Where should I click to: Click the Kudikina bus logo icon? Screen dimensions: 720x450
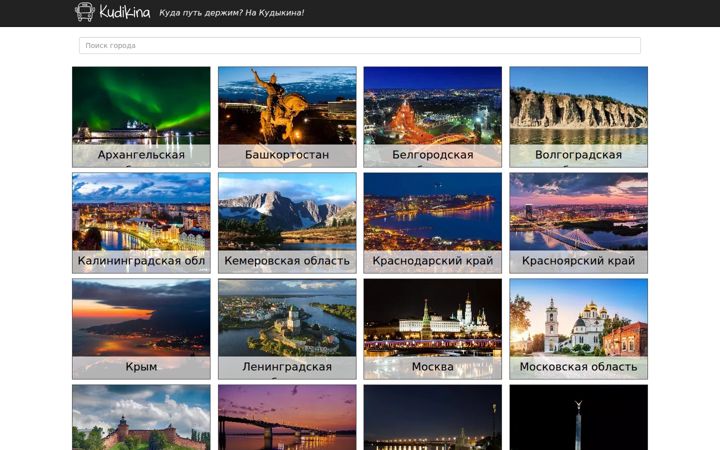(x=84, y=12)
